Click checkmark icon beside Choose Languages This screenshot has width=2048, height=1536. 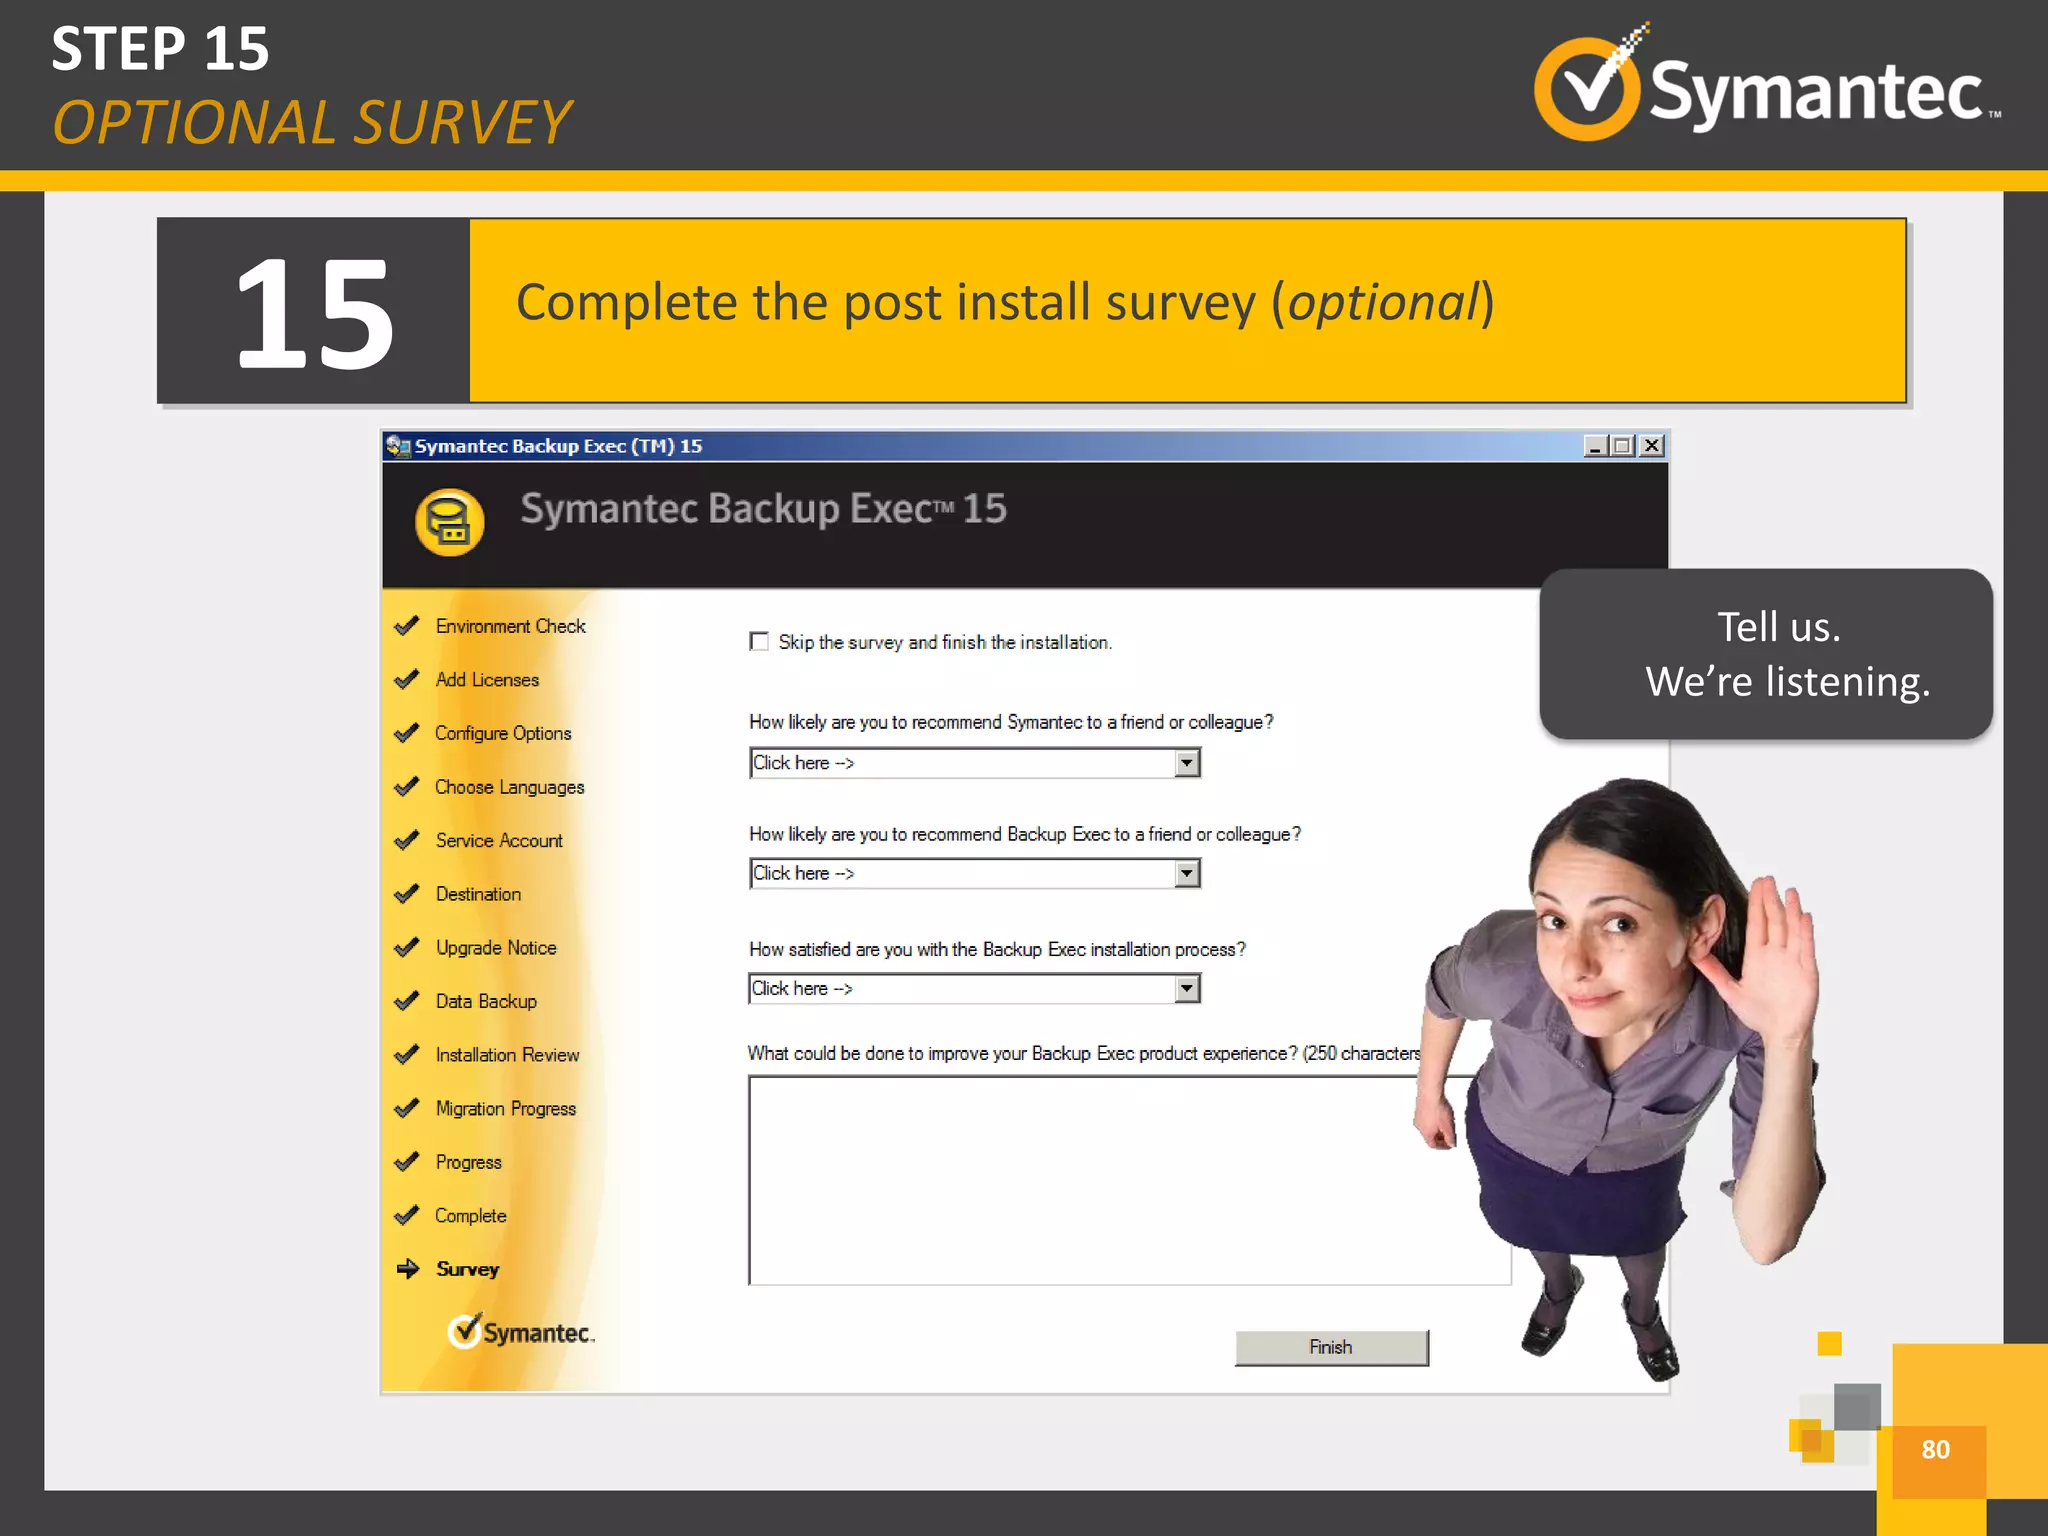pyautogui.click(x=406, y=787)
